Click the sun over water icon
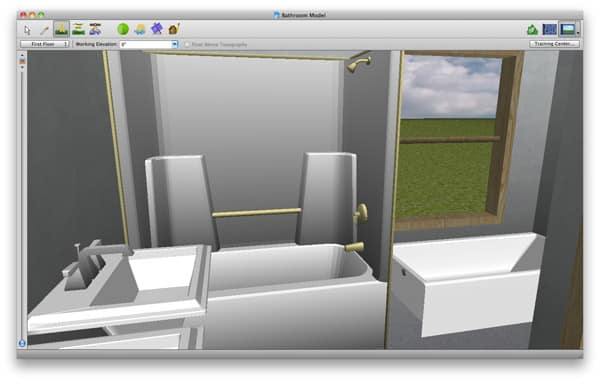The image size is (600, 382). click(140, 29)
